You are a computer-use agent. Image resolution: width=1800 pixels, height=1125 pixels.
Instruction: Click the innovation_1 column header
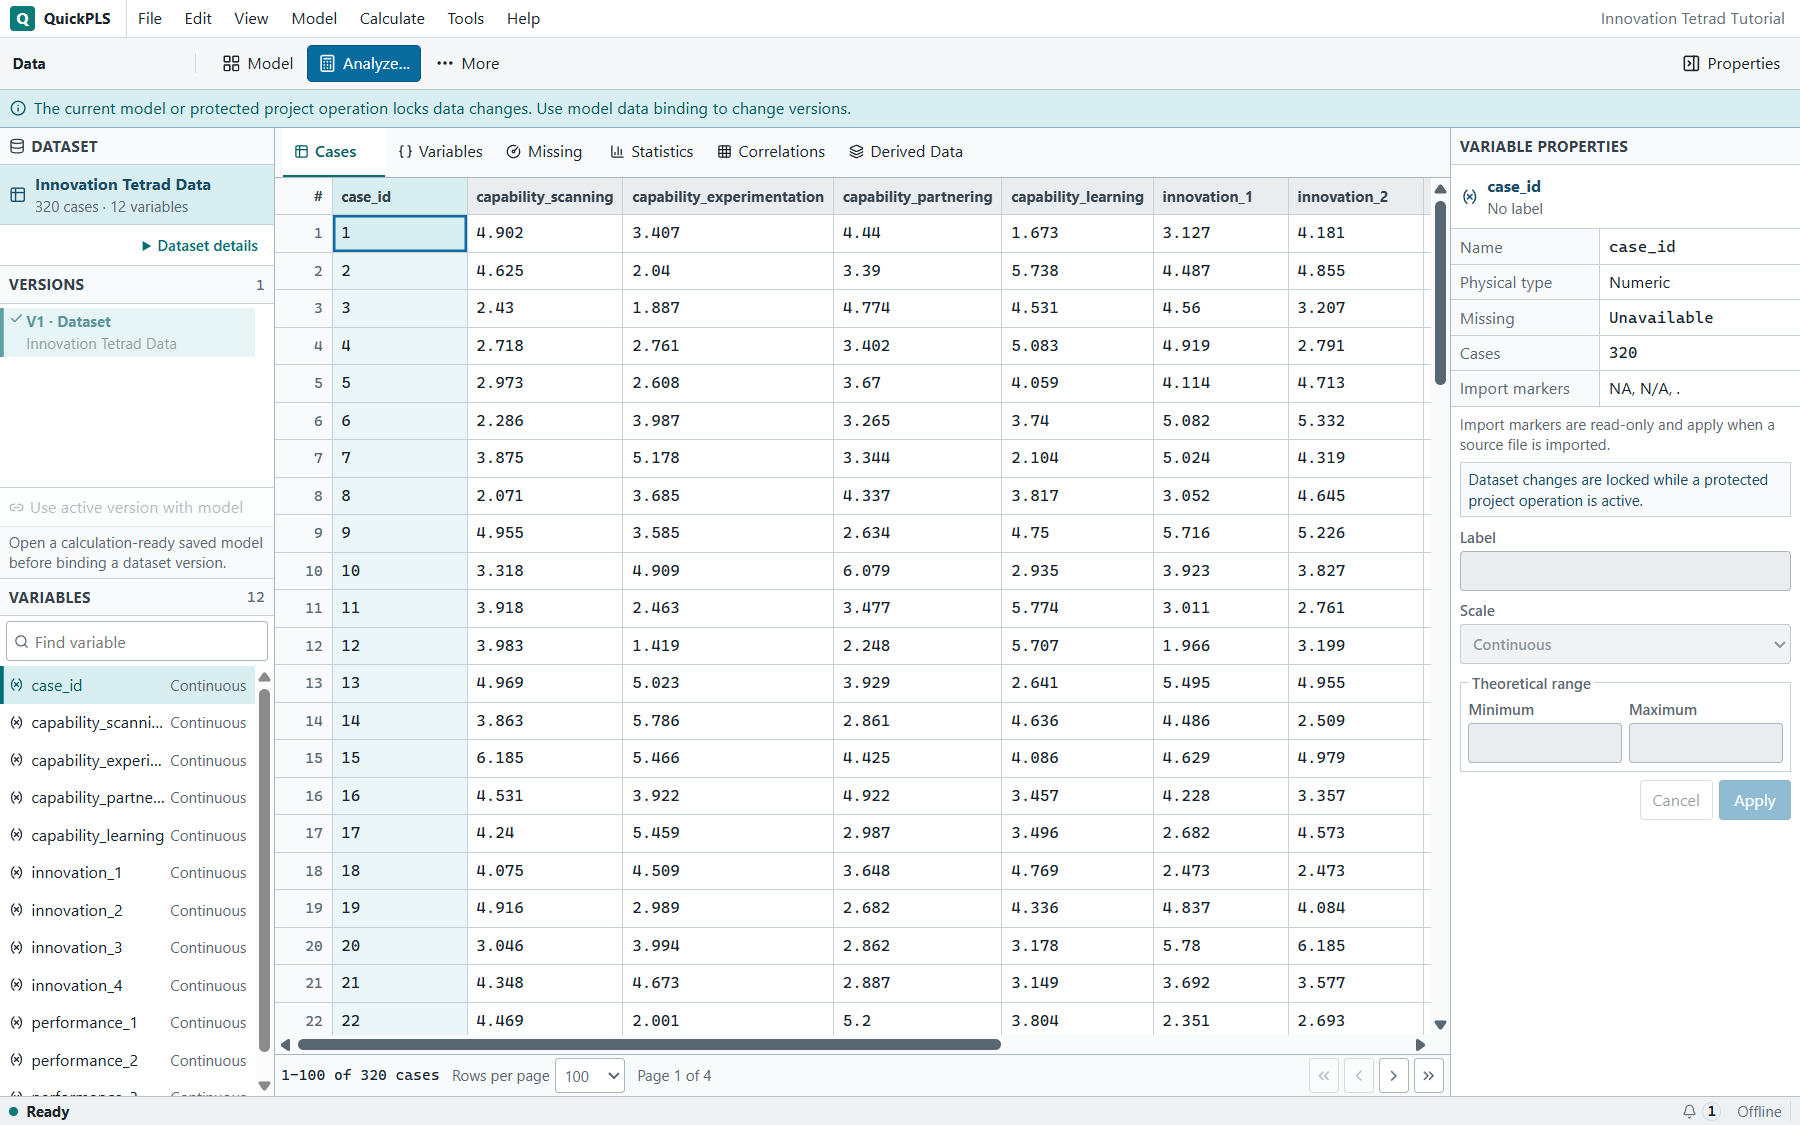click(1220, 196)
